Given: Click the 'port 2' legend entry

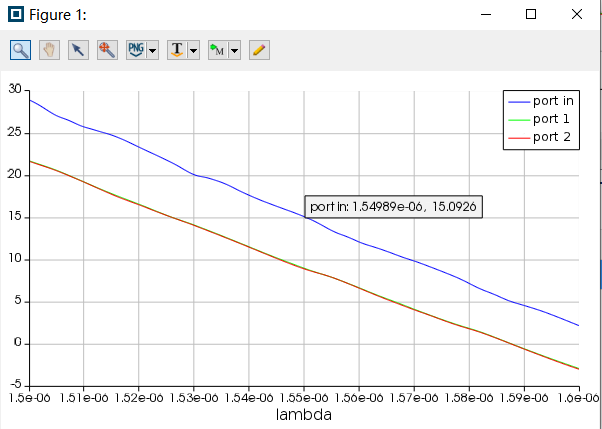Looking at the screenshot, I should click(539, 137).
